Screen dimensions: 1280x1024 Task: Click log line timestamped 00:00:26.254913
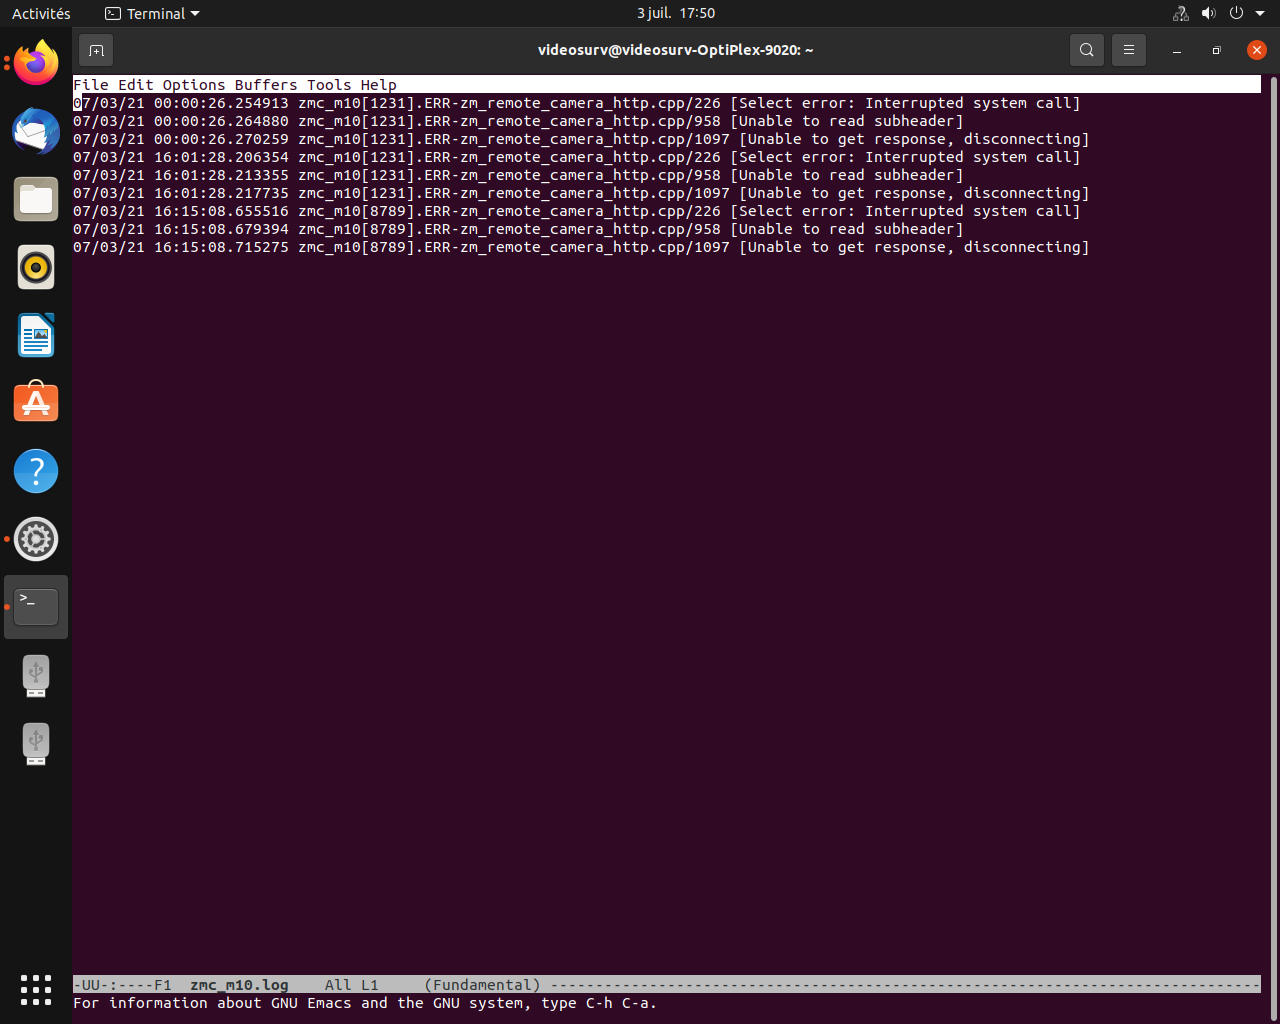(x=577, y=103)
